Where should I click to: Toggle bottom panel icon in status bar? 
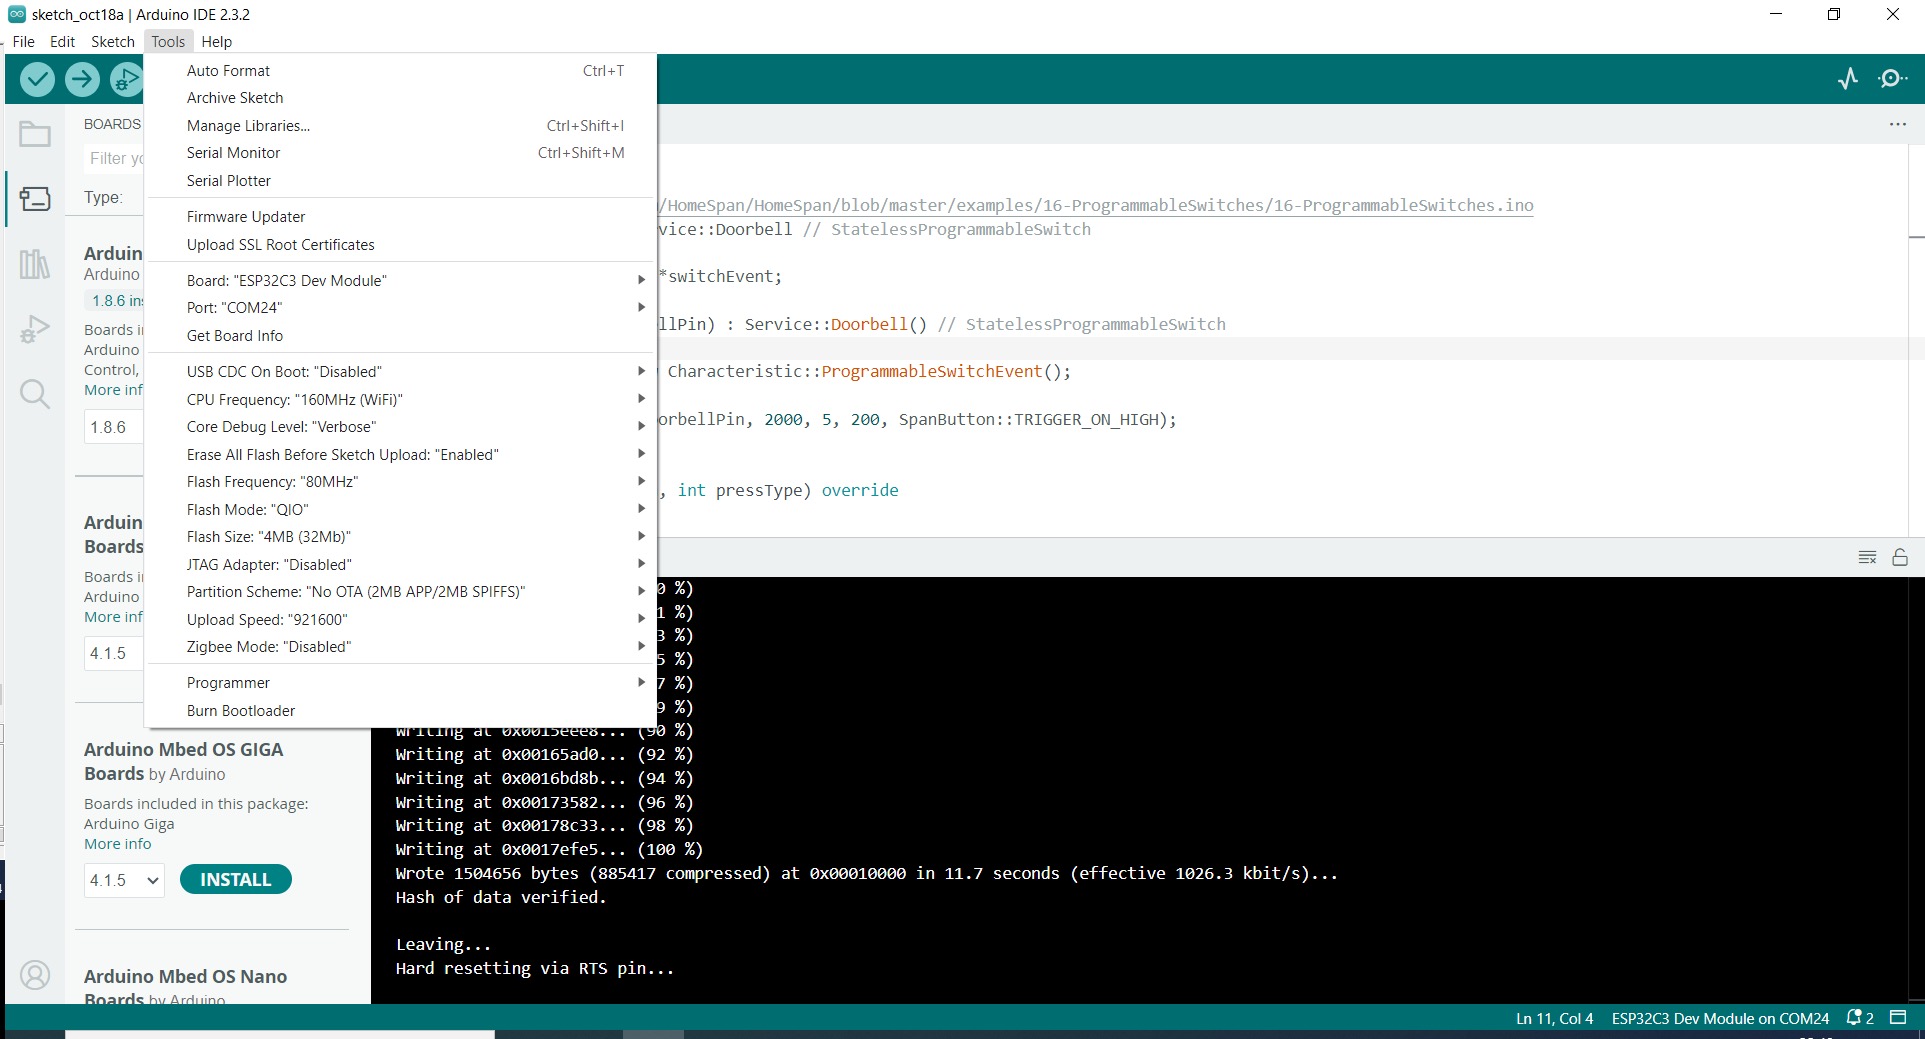[1898, 1018]
